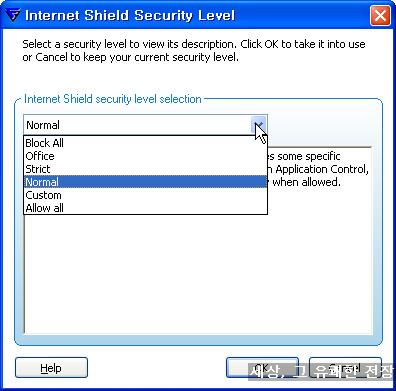
Task: Click the 'Internet Shield security level selection' group label
Action: pyautogui.click(x=113, y=99)
